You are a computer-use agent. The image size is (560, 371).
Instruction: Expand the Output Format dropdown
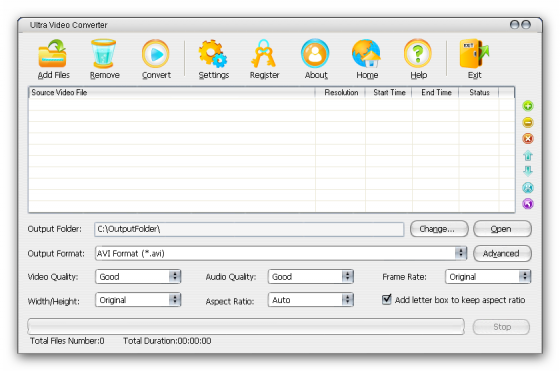pyautogui.click(x=461, y=253)
